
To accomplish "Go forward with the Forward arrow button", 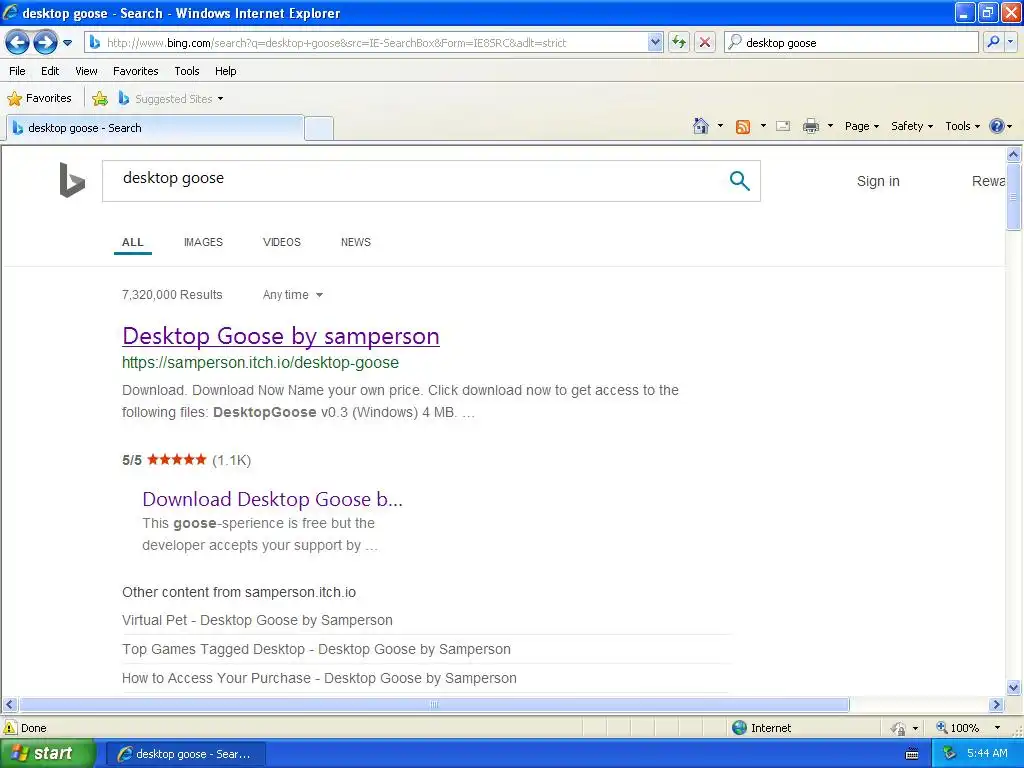I will (x=45, y=43).
